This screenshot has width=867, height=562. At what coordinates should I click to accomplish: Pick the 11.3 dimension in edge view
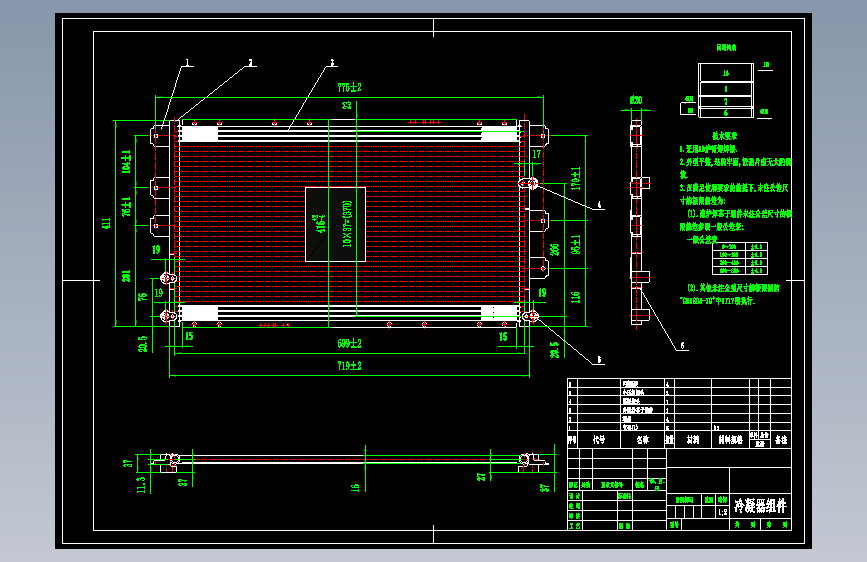[141, 485]
